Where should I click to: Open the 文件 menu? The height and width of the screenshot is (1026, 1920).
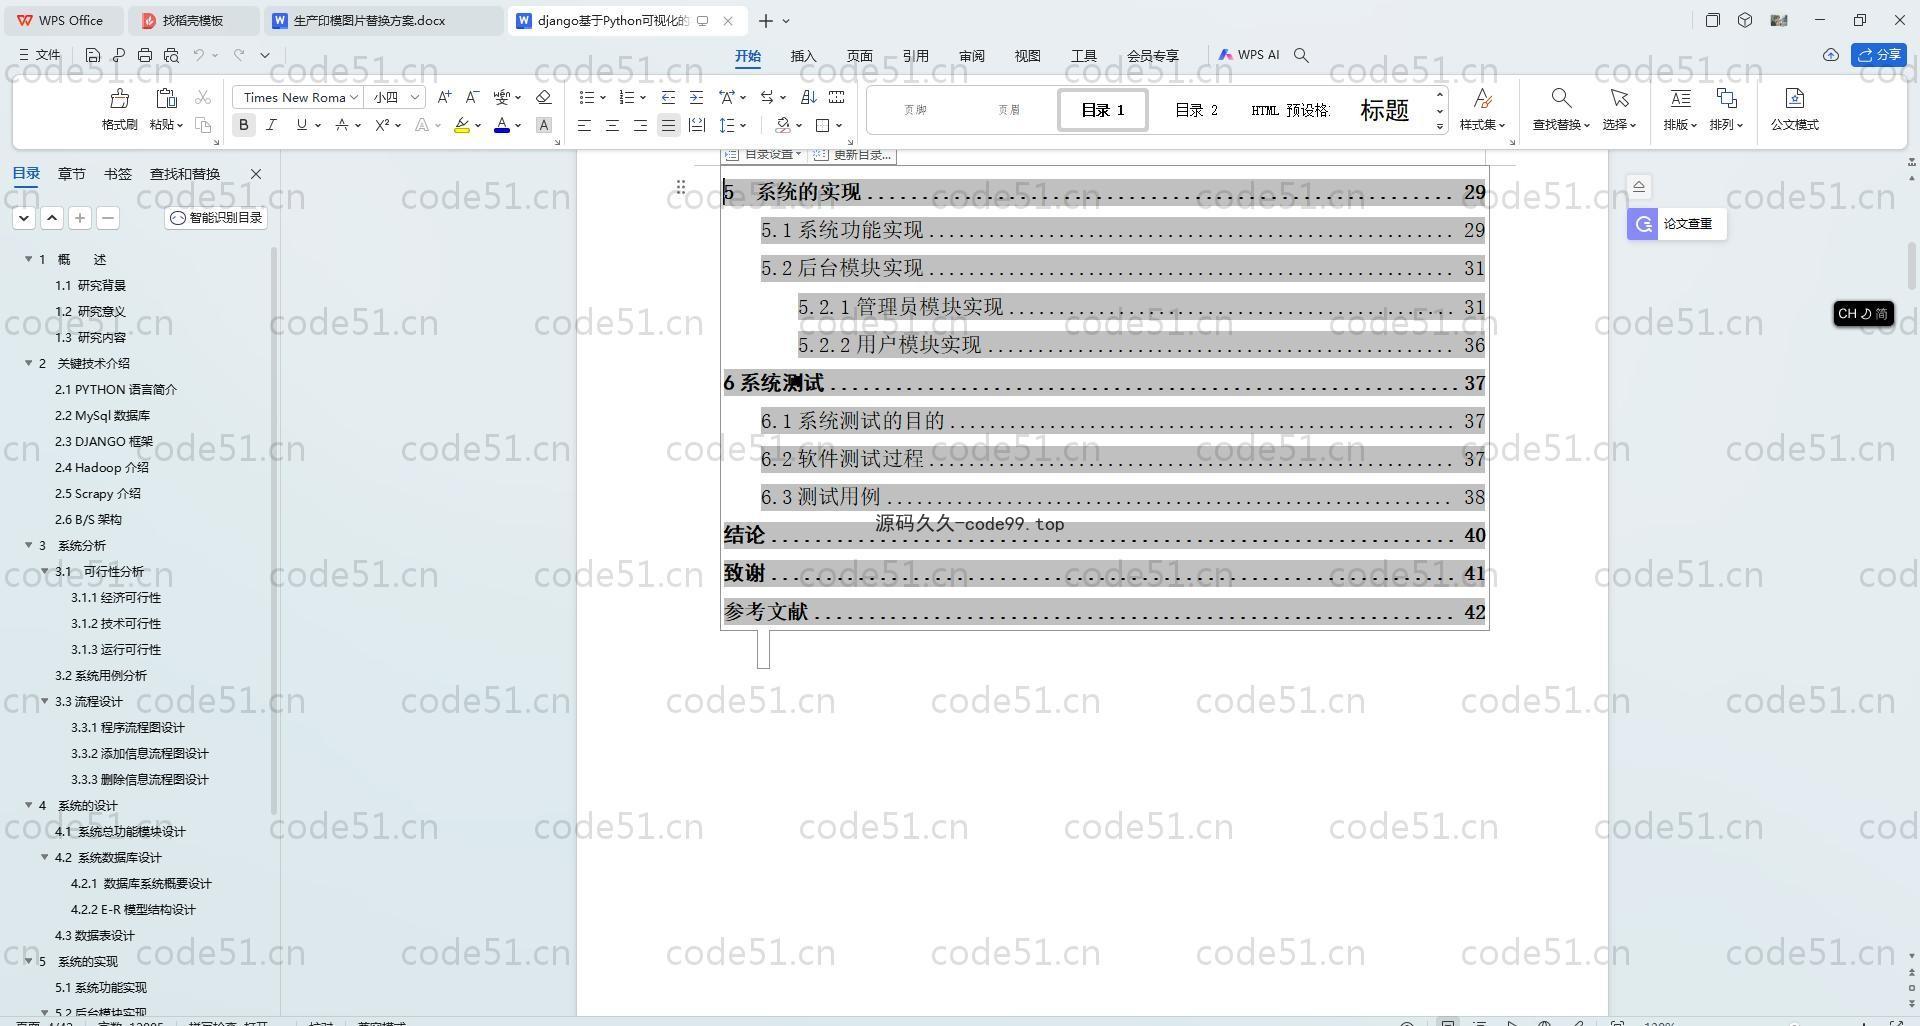click(40, 55)
